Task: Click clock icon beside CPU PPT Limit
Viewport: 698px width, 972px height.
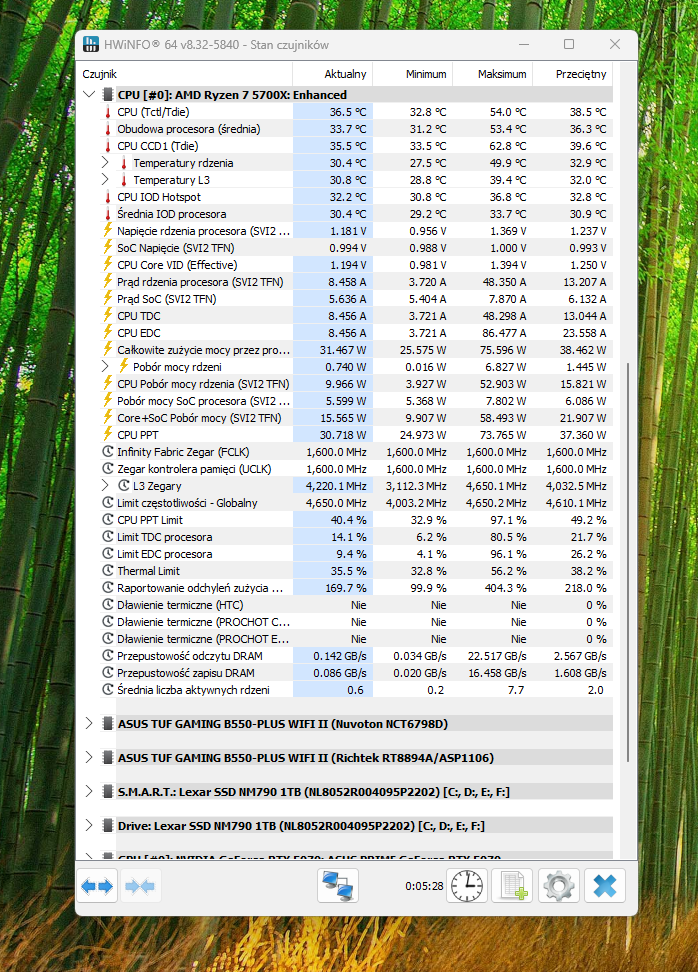Action: click(x=108, y=519)
